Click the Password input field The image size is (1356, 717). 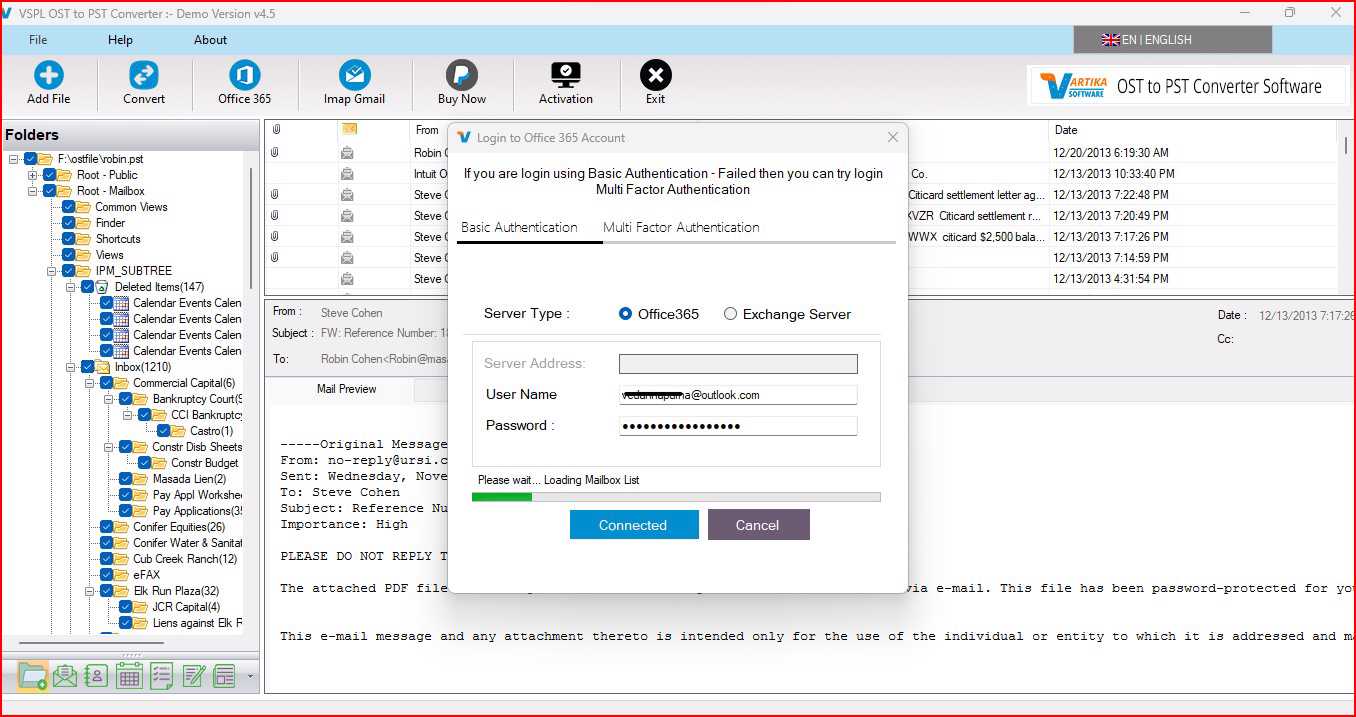[x=738, y=426]
